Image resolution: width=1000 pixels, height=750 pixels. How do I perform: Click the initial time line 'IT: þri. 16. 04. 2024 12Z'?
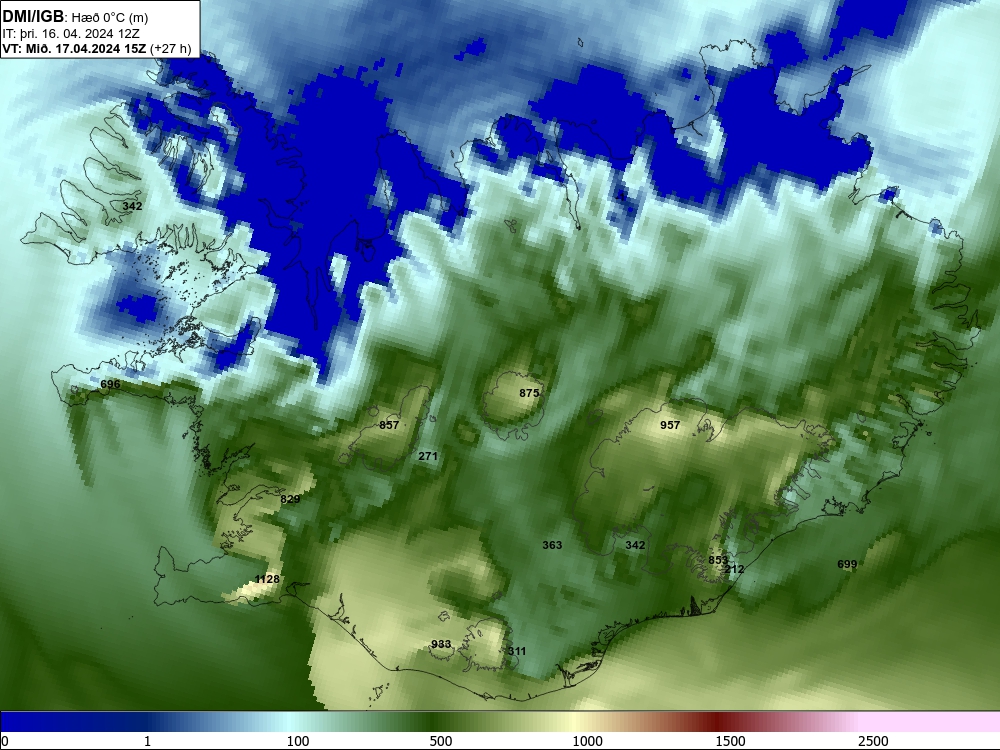(71, 34)
